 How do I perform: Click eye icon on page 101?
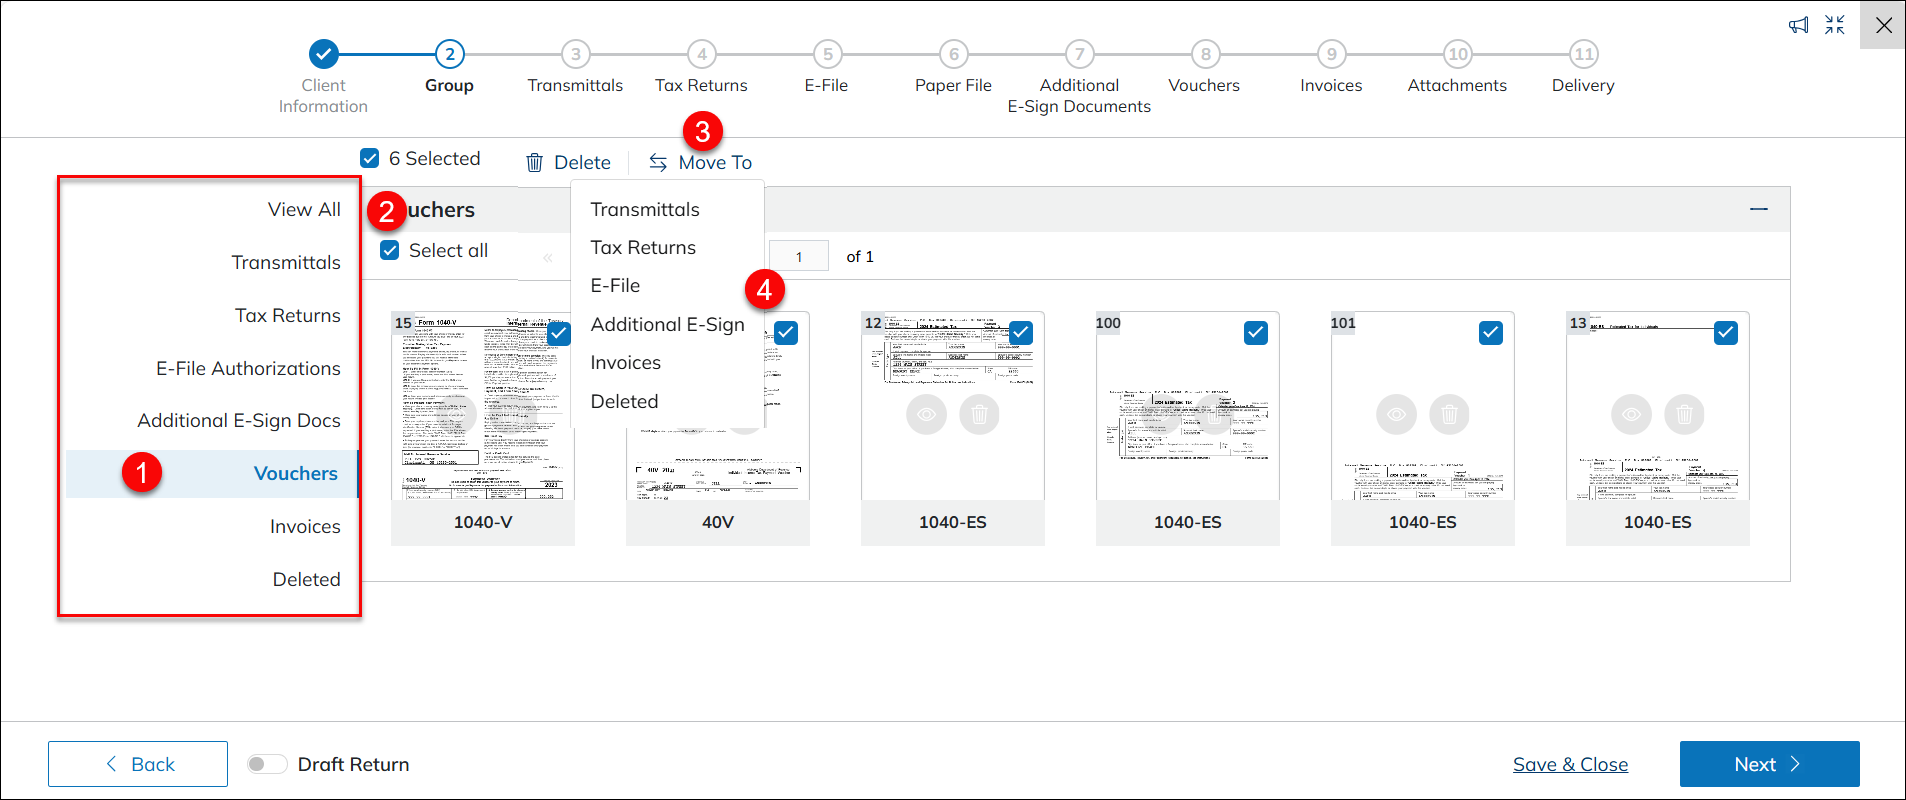1396,414
